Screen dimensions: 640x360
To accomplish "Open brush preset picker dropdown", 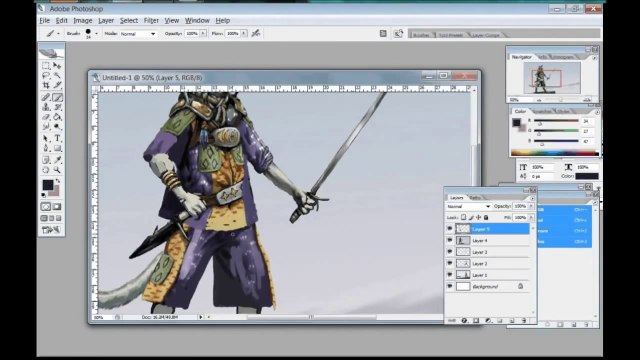I will [96, 34].
